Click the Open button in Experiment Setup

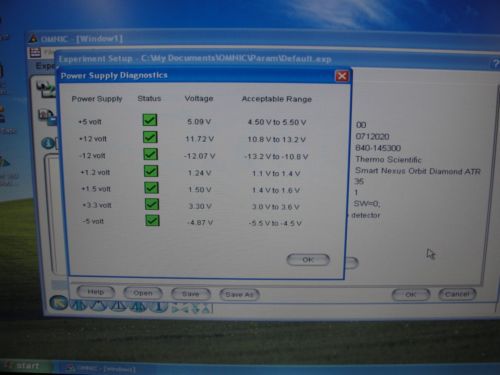coord(143,293)
